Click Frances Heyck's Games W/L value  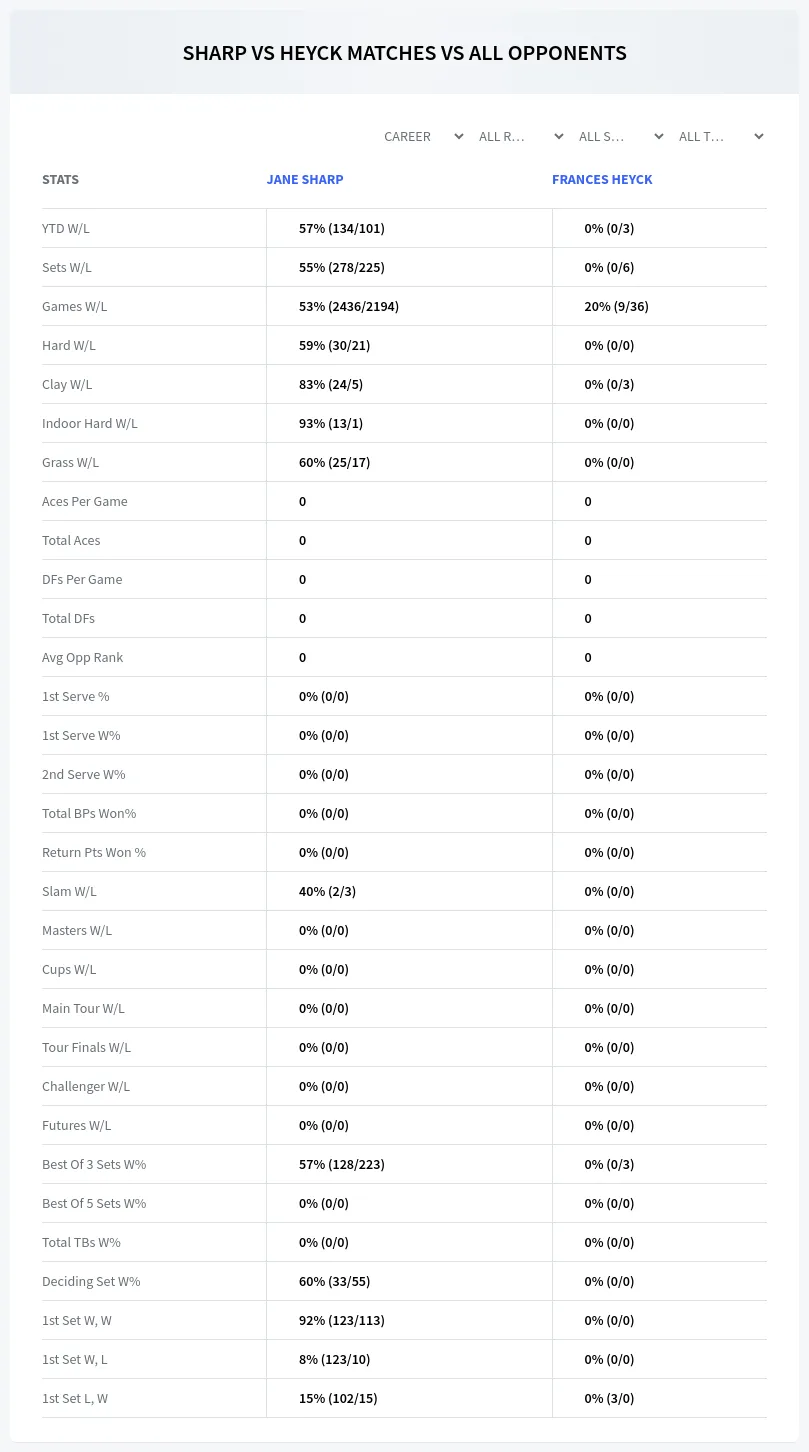point(616,306)
